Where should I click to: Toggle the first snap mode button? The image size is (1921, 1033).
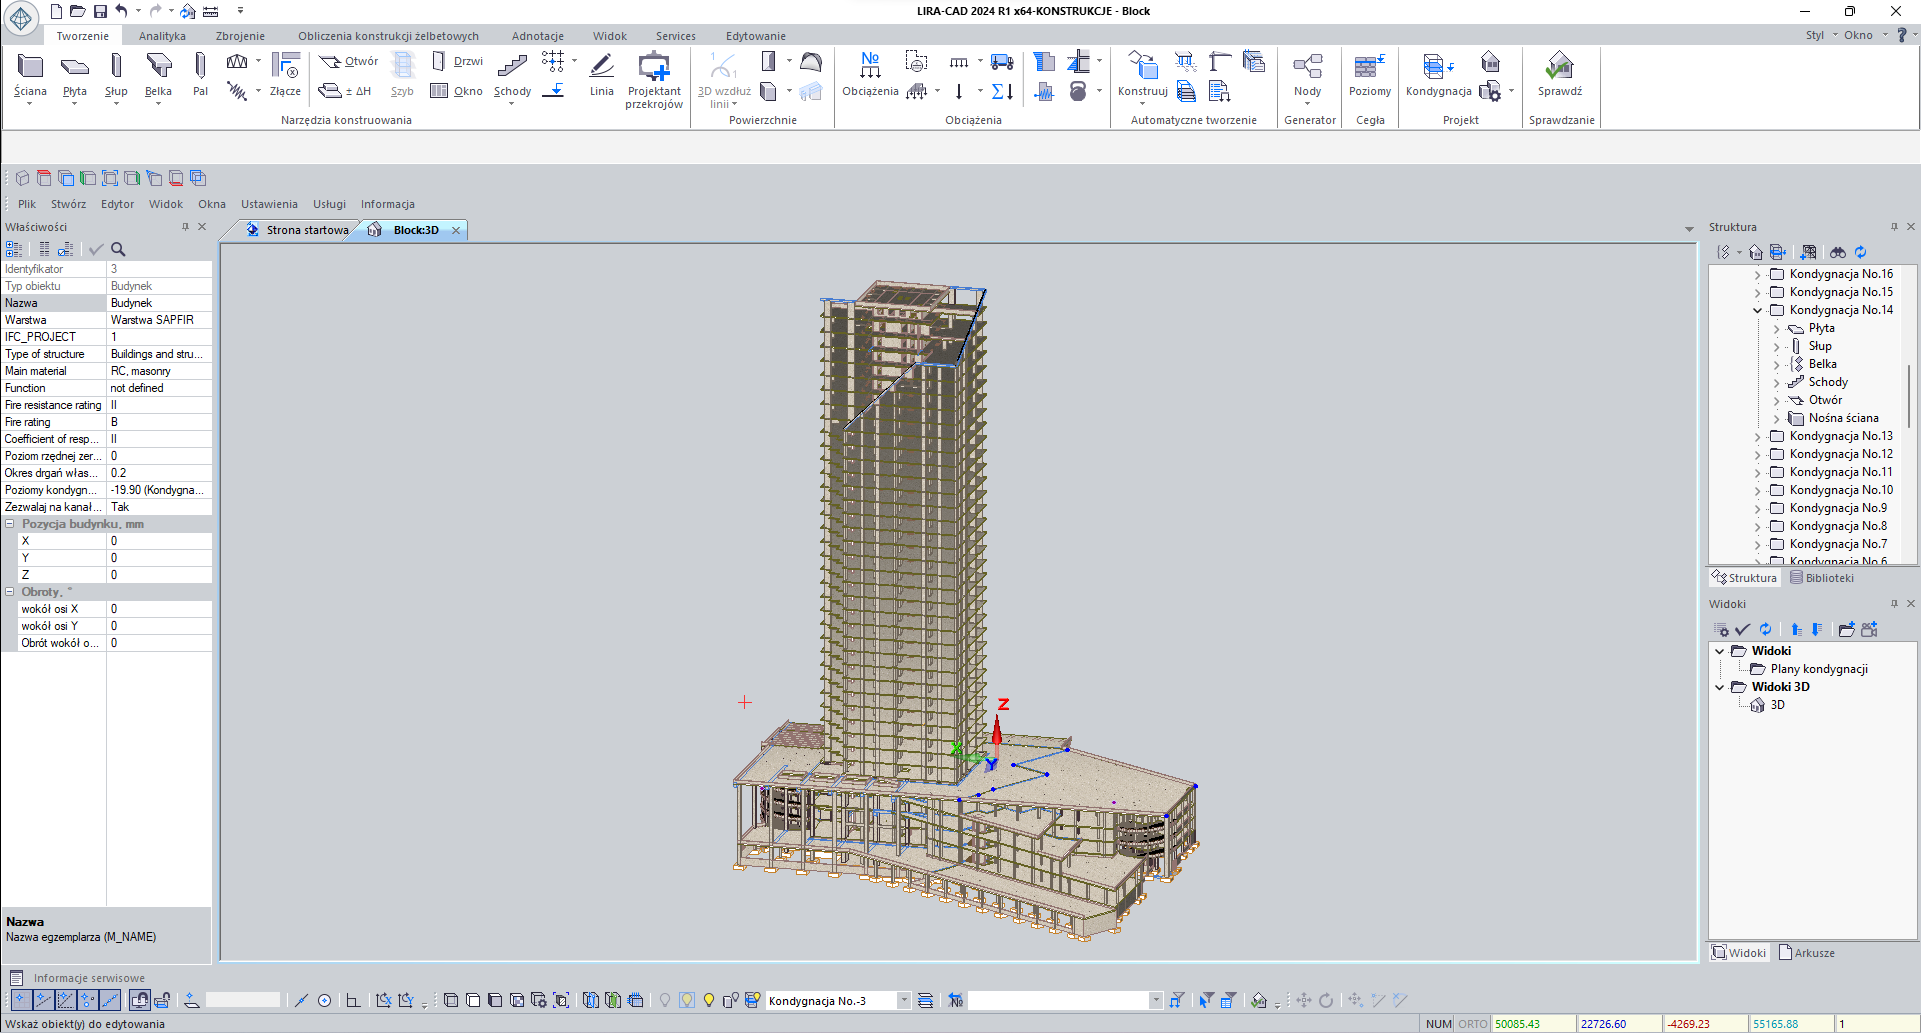click(20, 1000)
